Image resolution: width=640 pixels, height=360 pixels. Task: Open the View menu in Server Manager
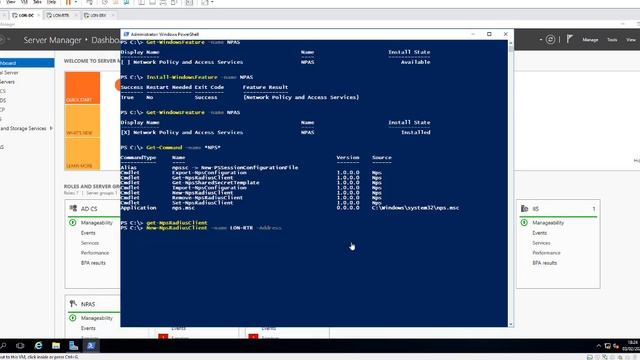[x=631, y=40]
